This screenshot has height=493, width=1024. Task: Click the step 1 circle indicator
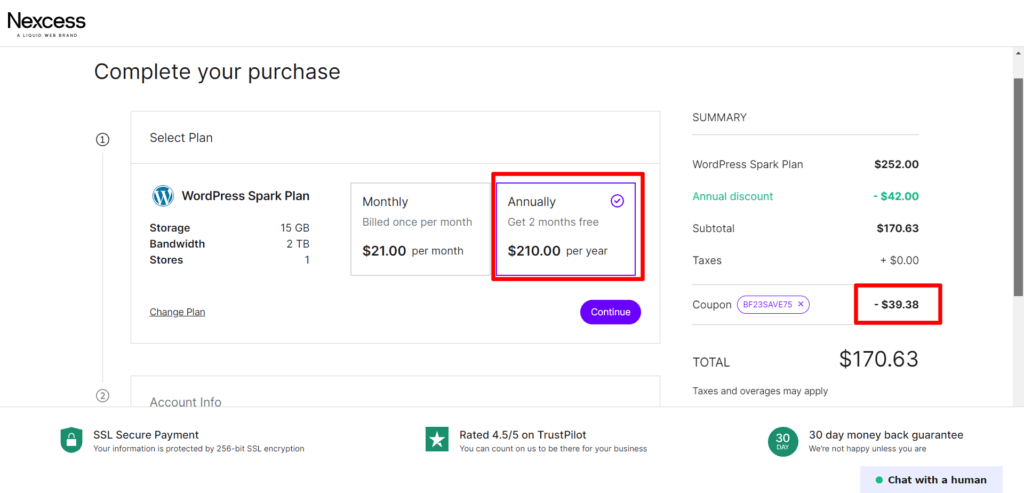103,139
